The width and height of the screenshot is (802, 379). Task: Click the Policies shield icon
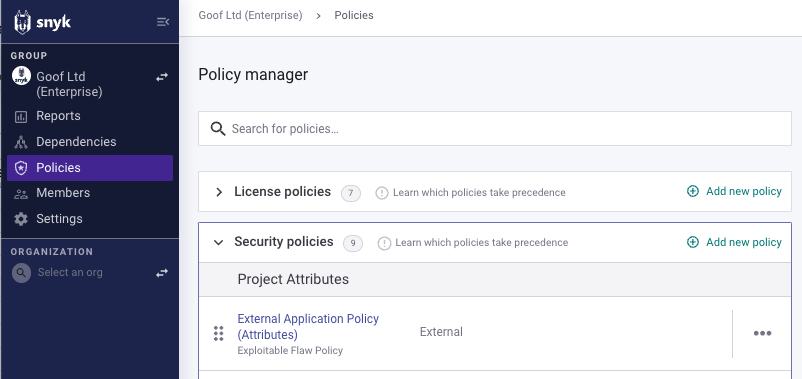(20, 168)
